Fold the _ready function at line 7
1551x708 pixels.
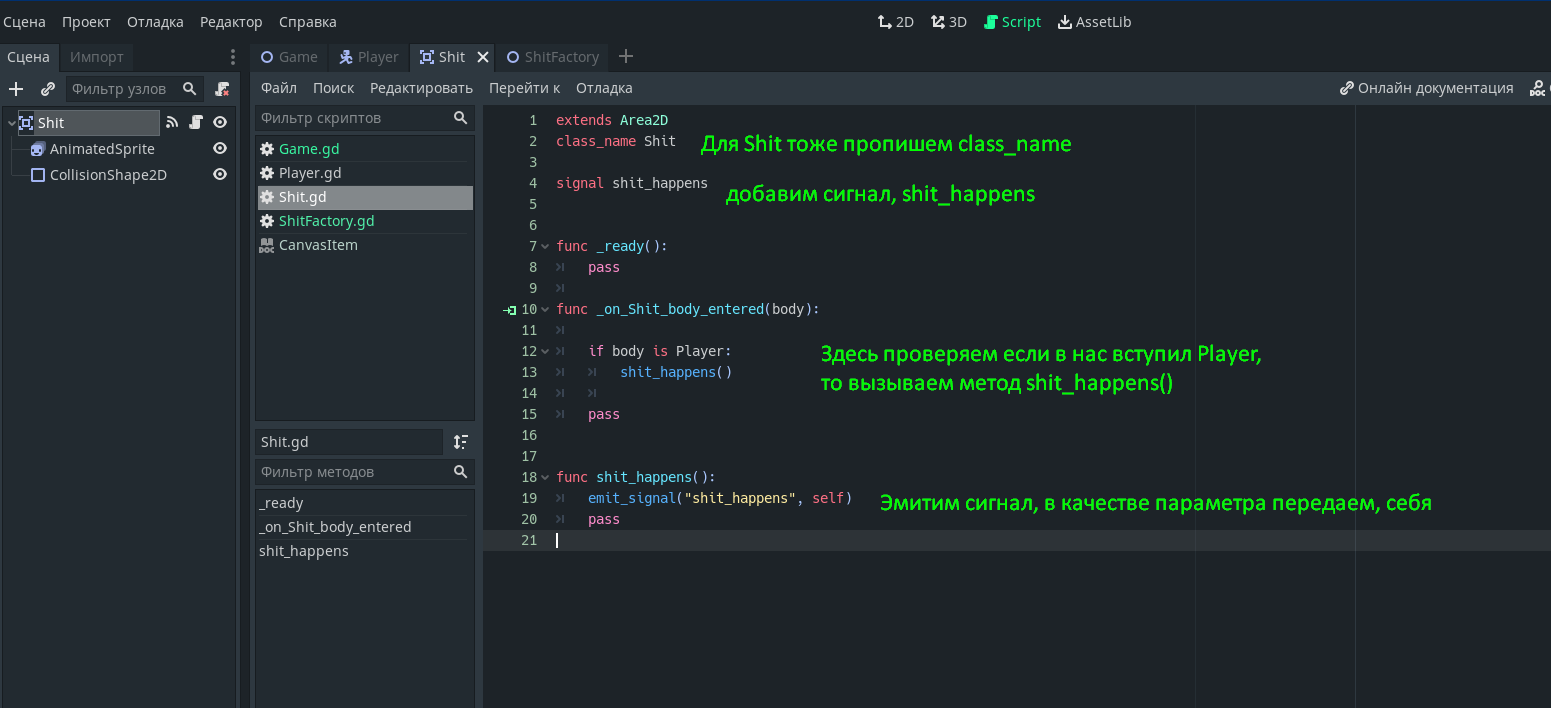pyautogui.click(x=545, y=247)
